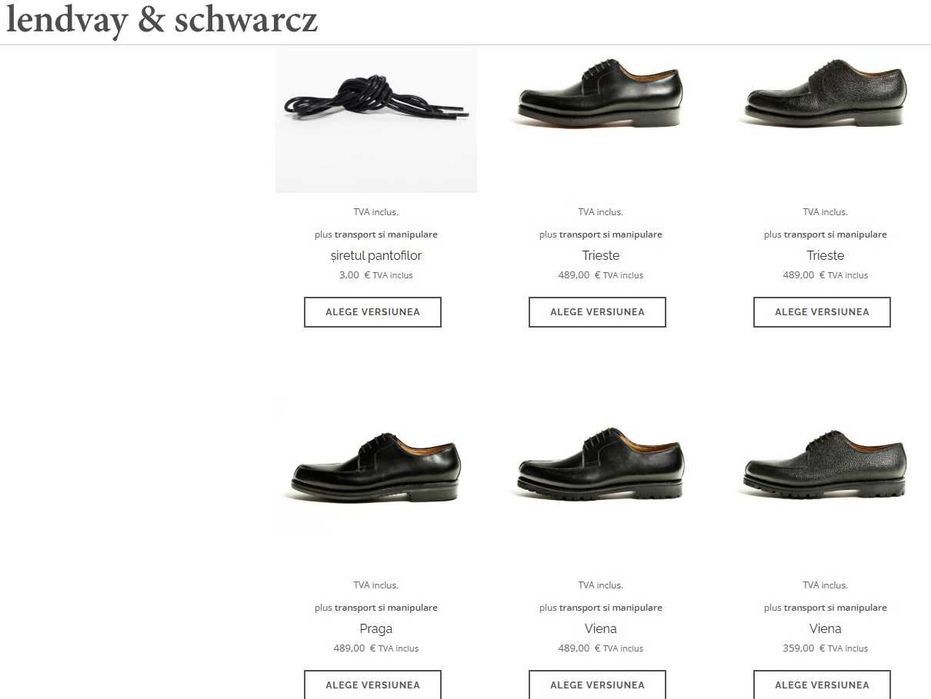View the black shoelaces product image
This screenshot has width=931, height=699.
pyautogui.click(x=376, y=119)
